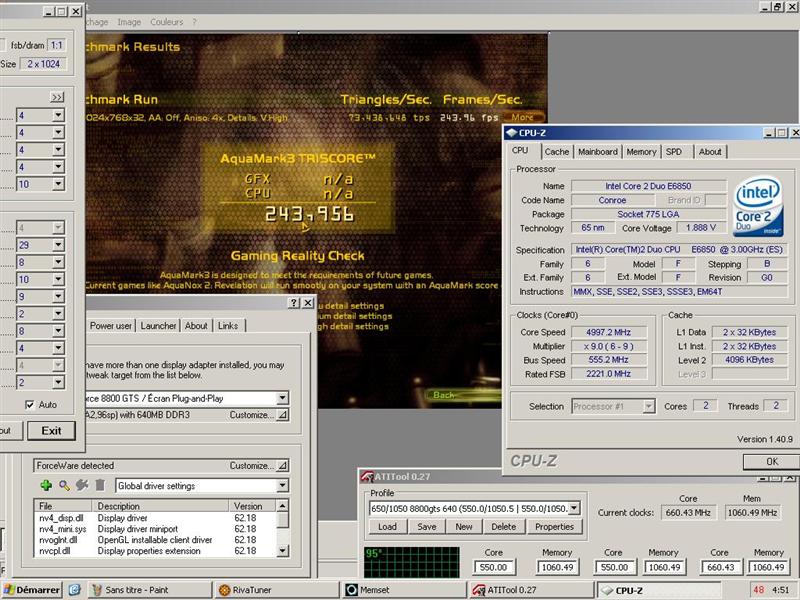
Task: Click the Memset double-arrow button
Action: coord(57,97)
